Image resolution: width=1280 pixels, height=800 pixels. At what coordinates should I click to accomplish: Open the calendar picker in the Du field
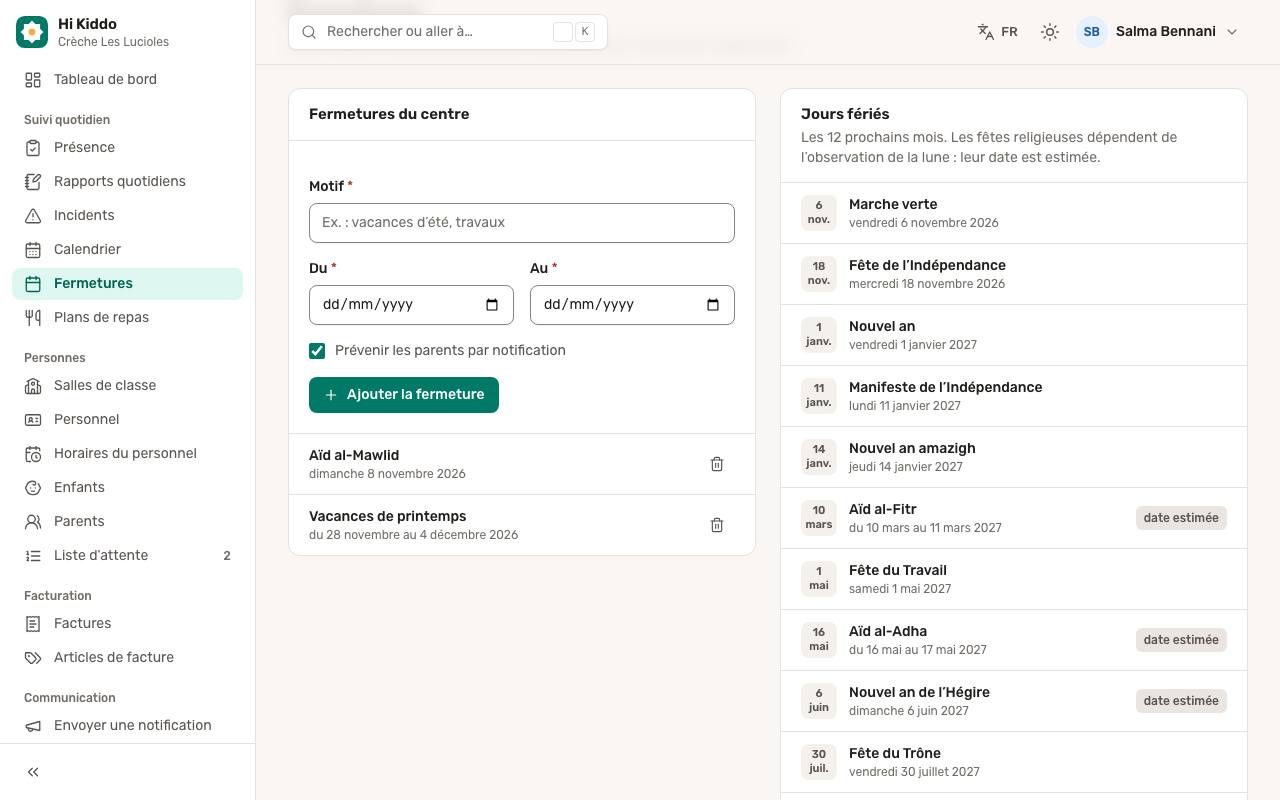(492, 305)
